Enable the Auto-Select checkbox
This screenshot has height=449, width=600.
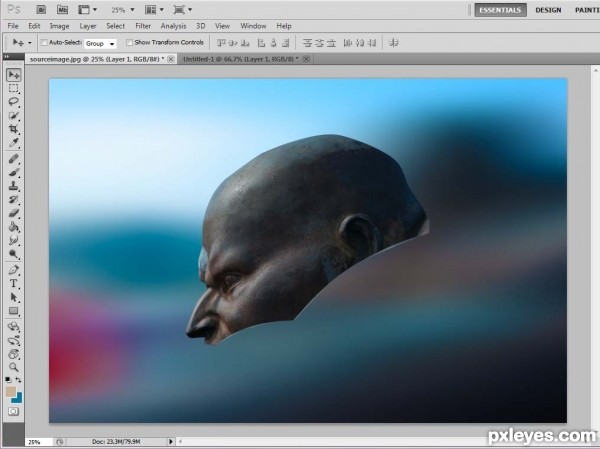[x=44, y=42]
